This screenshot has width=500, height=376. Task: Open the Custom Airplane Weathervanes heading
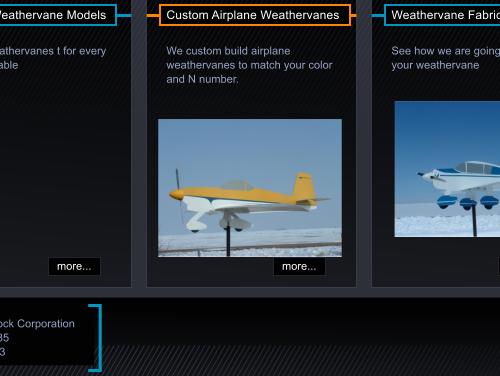[x=255, y=15]
